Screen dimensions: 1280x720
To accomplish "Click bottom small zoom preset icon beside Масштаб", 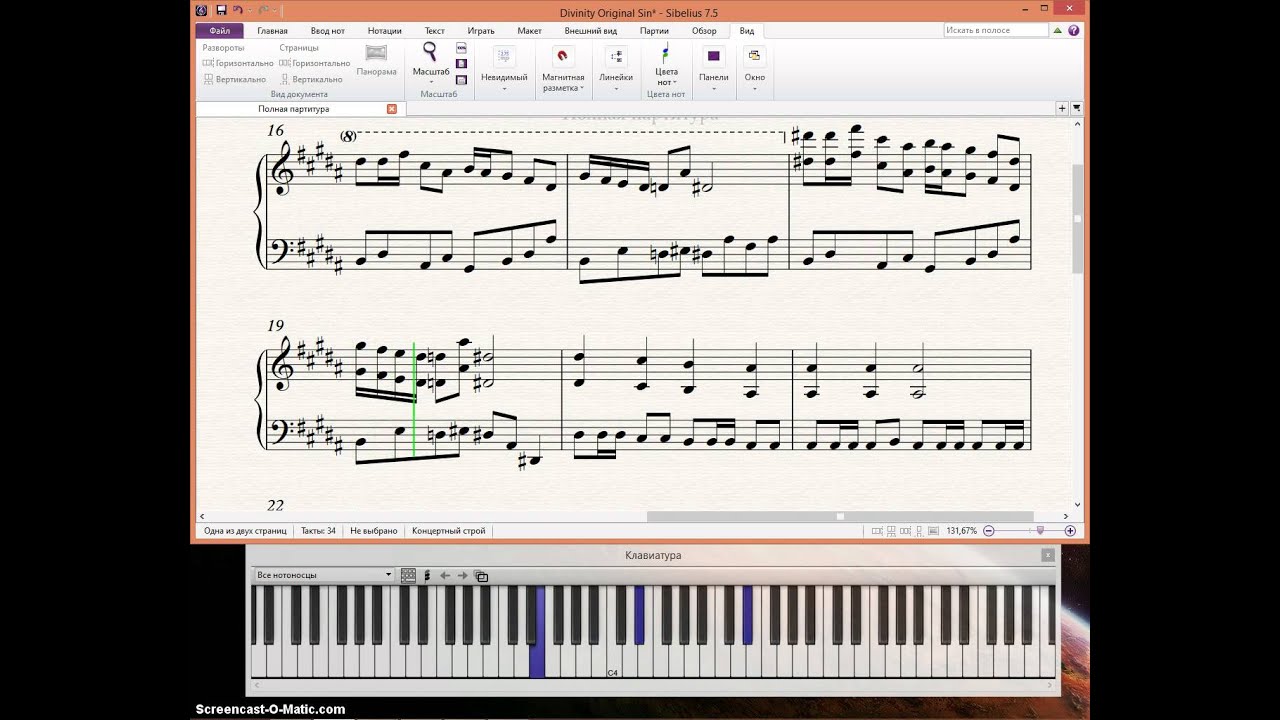I will (x=461, y=79).
